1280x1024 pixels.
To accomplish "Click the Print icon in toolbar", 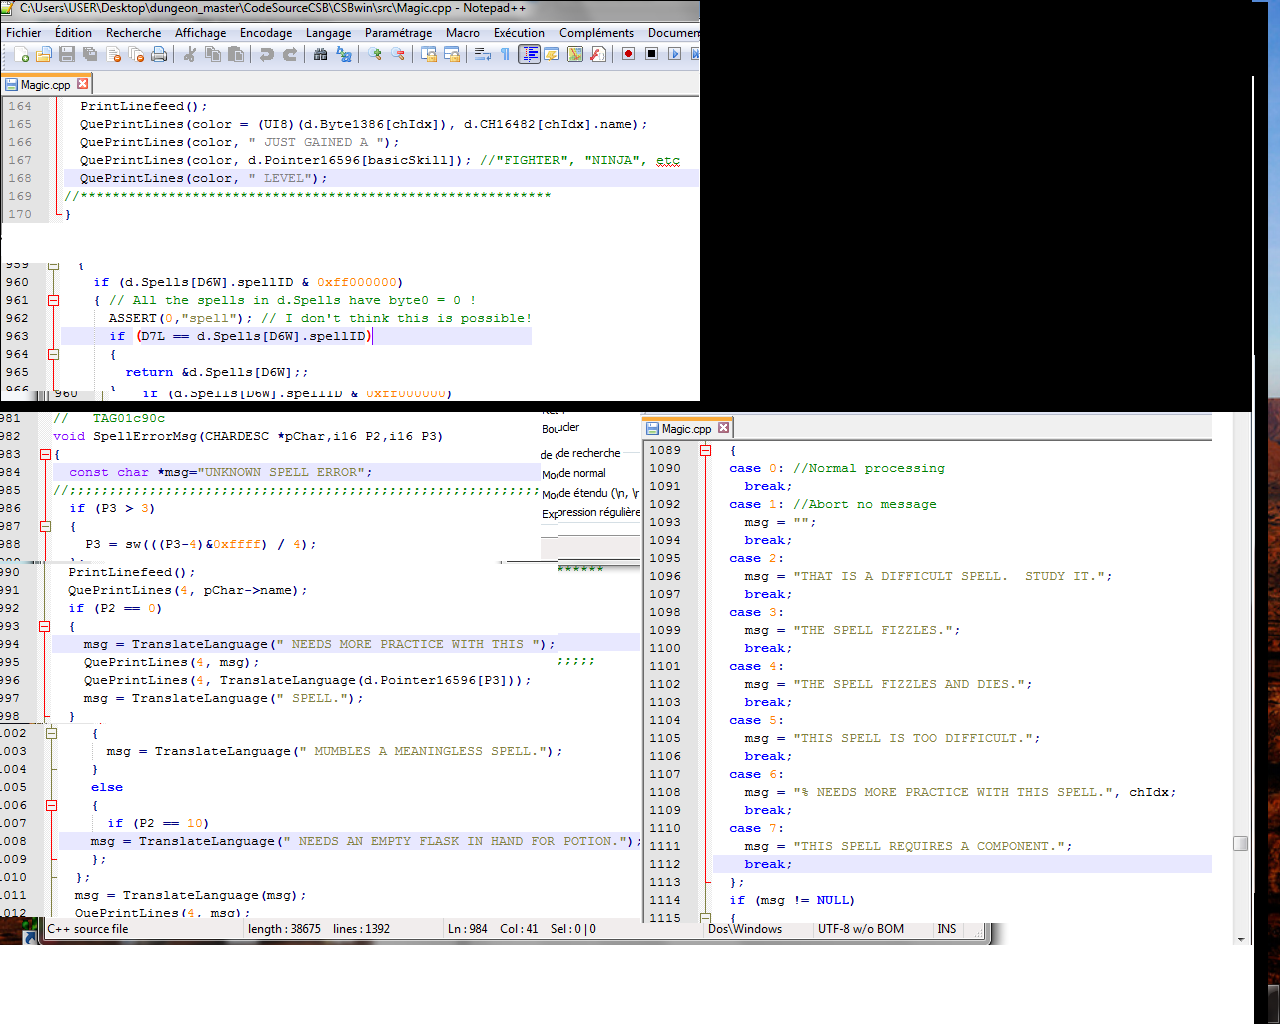I will coord(159,54).
